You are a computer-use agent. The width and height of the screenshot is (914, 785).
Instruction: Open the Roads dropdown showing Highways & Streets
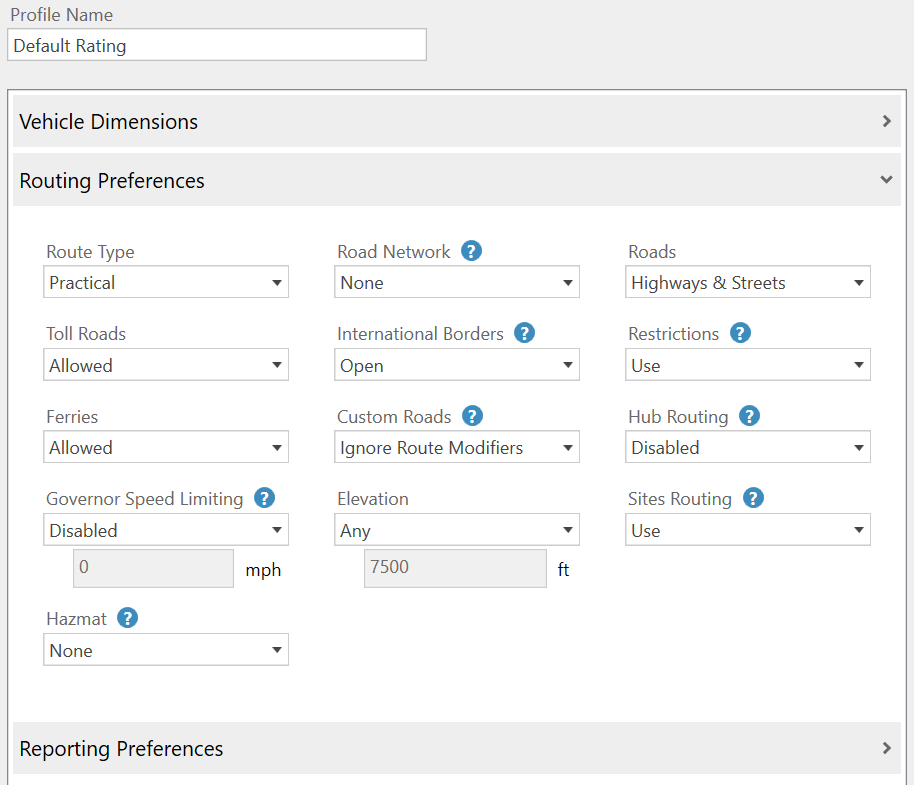[x=748, y=282]
